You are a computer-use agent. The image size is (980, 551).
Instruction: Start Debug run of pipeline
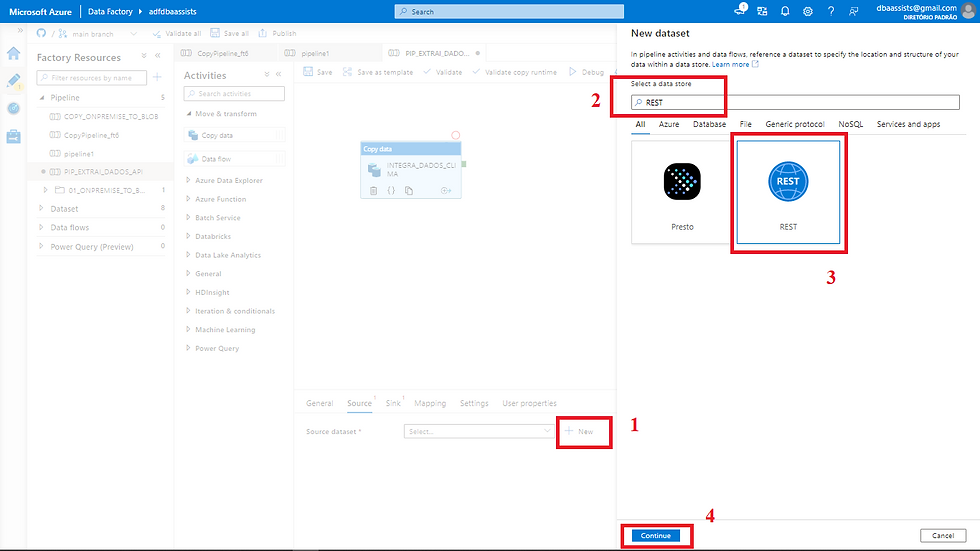(x=586, y=72)
